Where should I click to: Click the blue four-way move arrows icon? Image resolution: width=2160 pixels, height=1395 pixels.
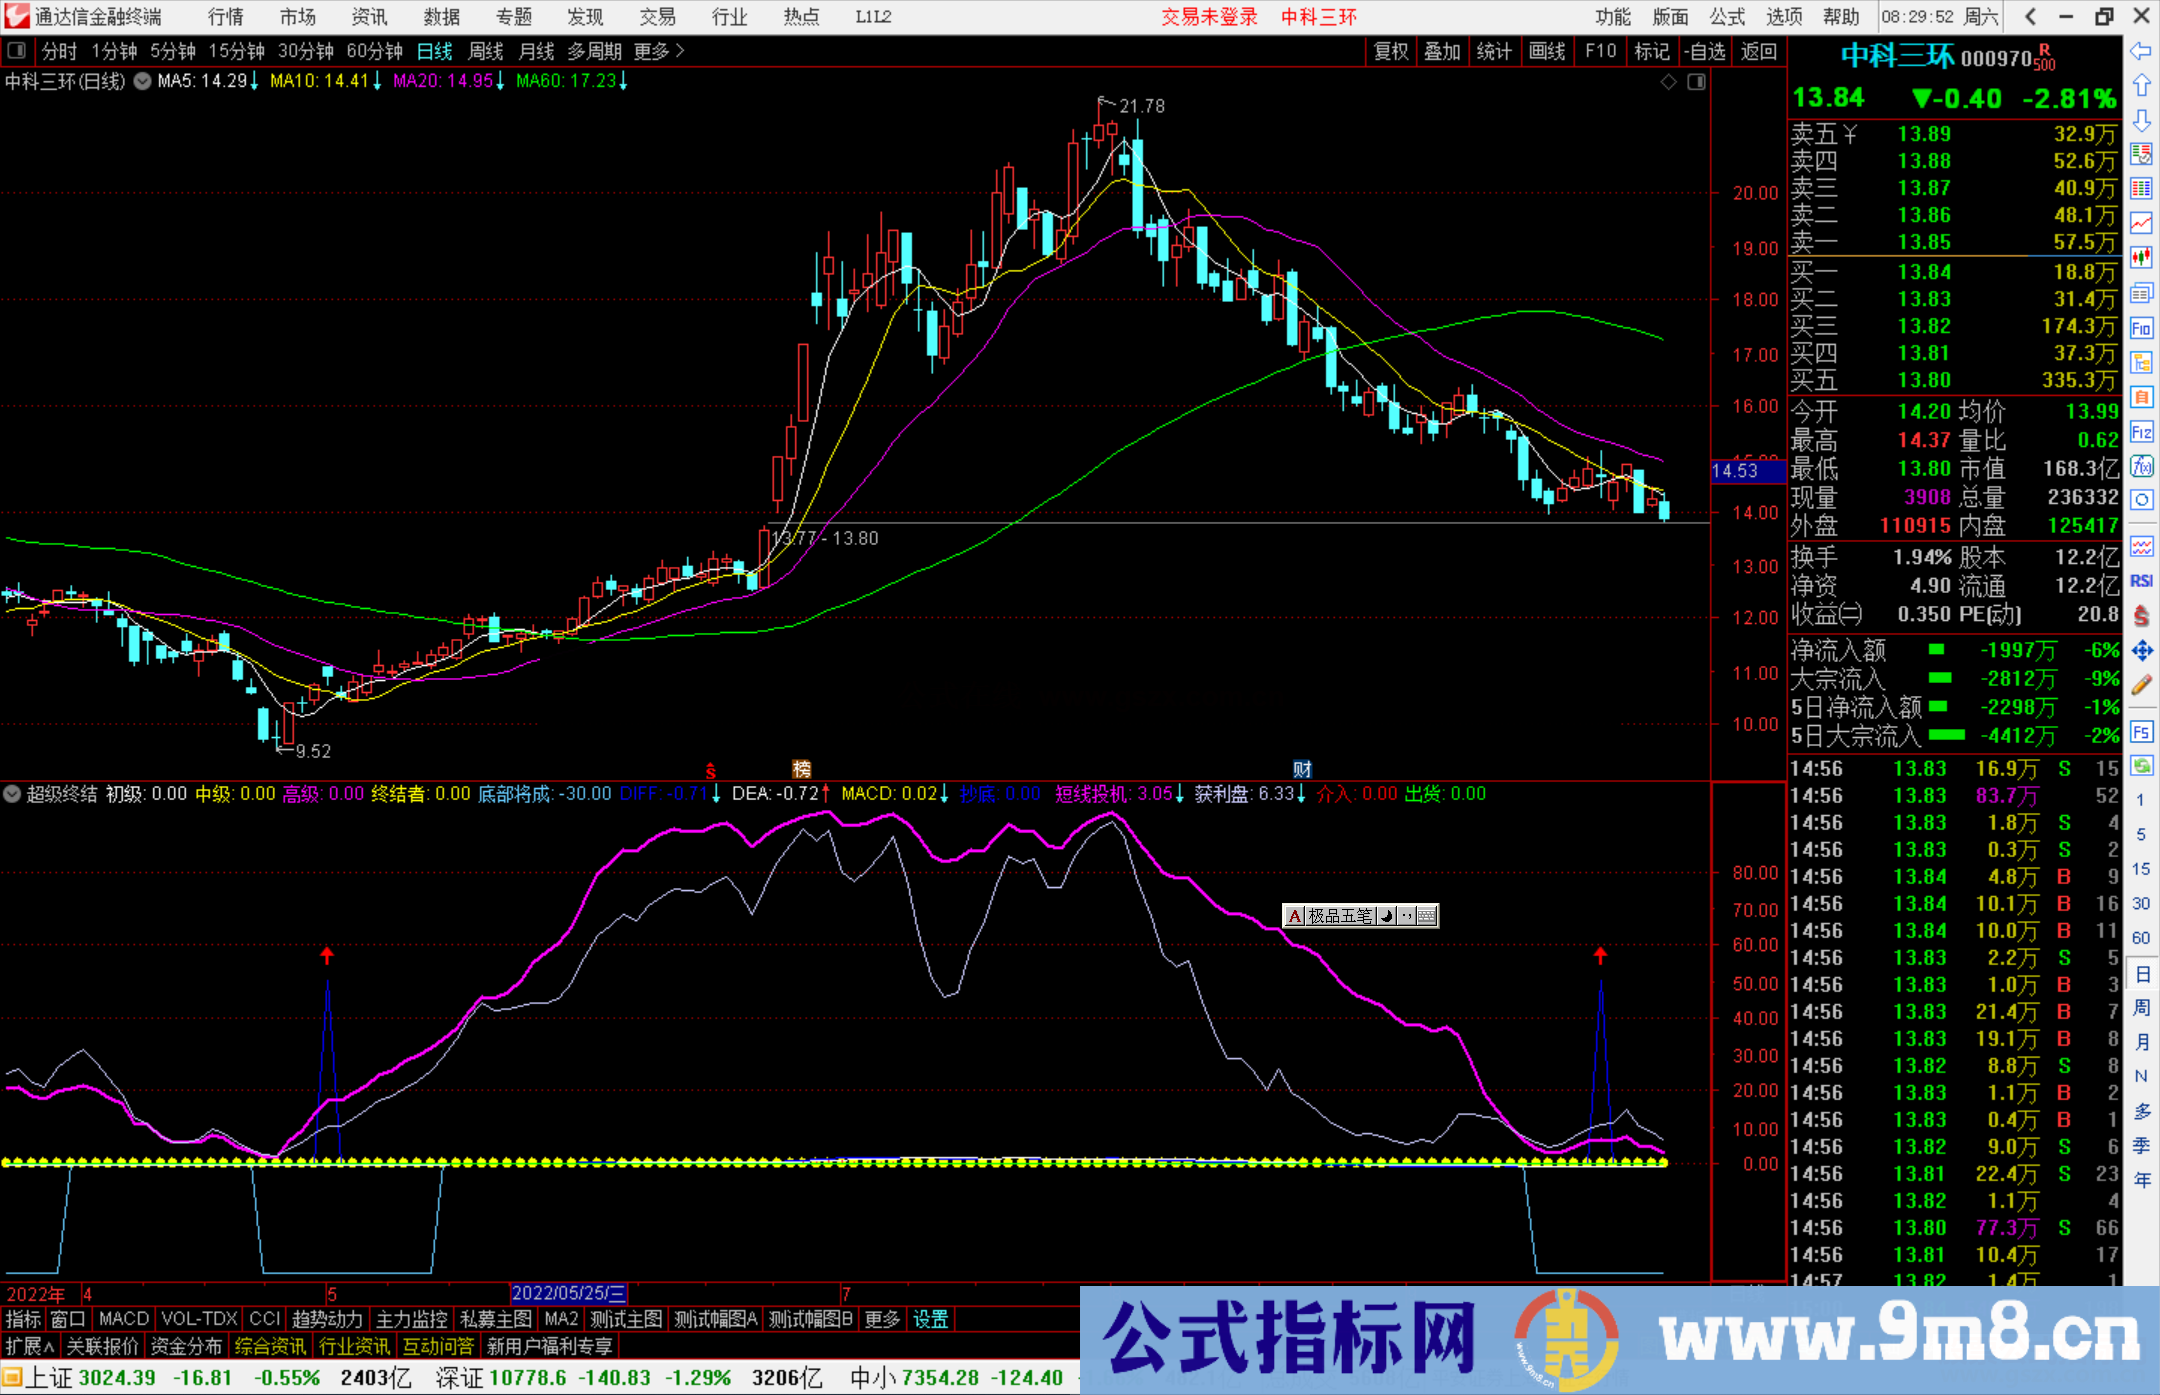click(x=2141, y=650)
